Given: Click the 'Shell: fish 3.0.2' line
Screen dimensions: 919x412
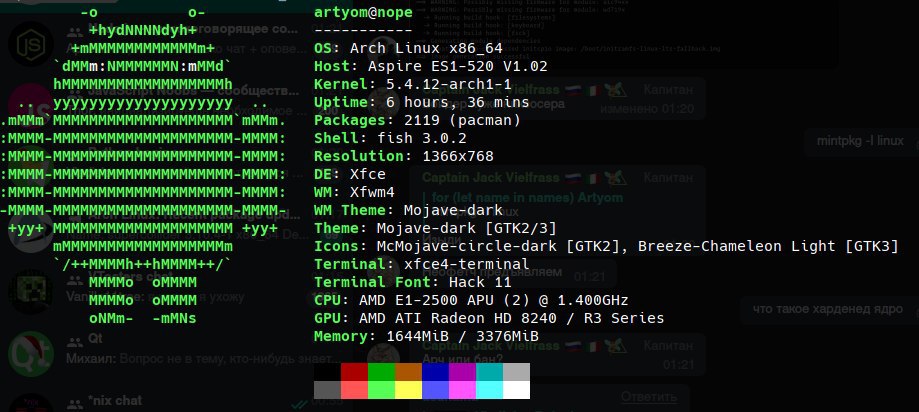Looking at the screenshot, I should 390,139.
